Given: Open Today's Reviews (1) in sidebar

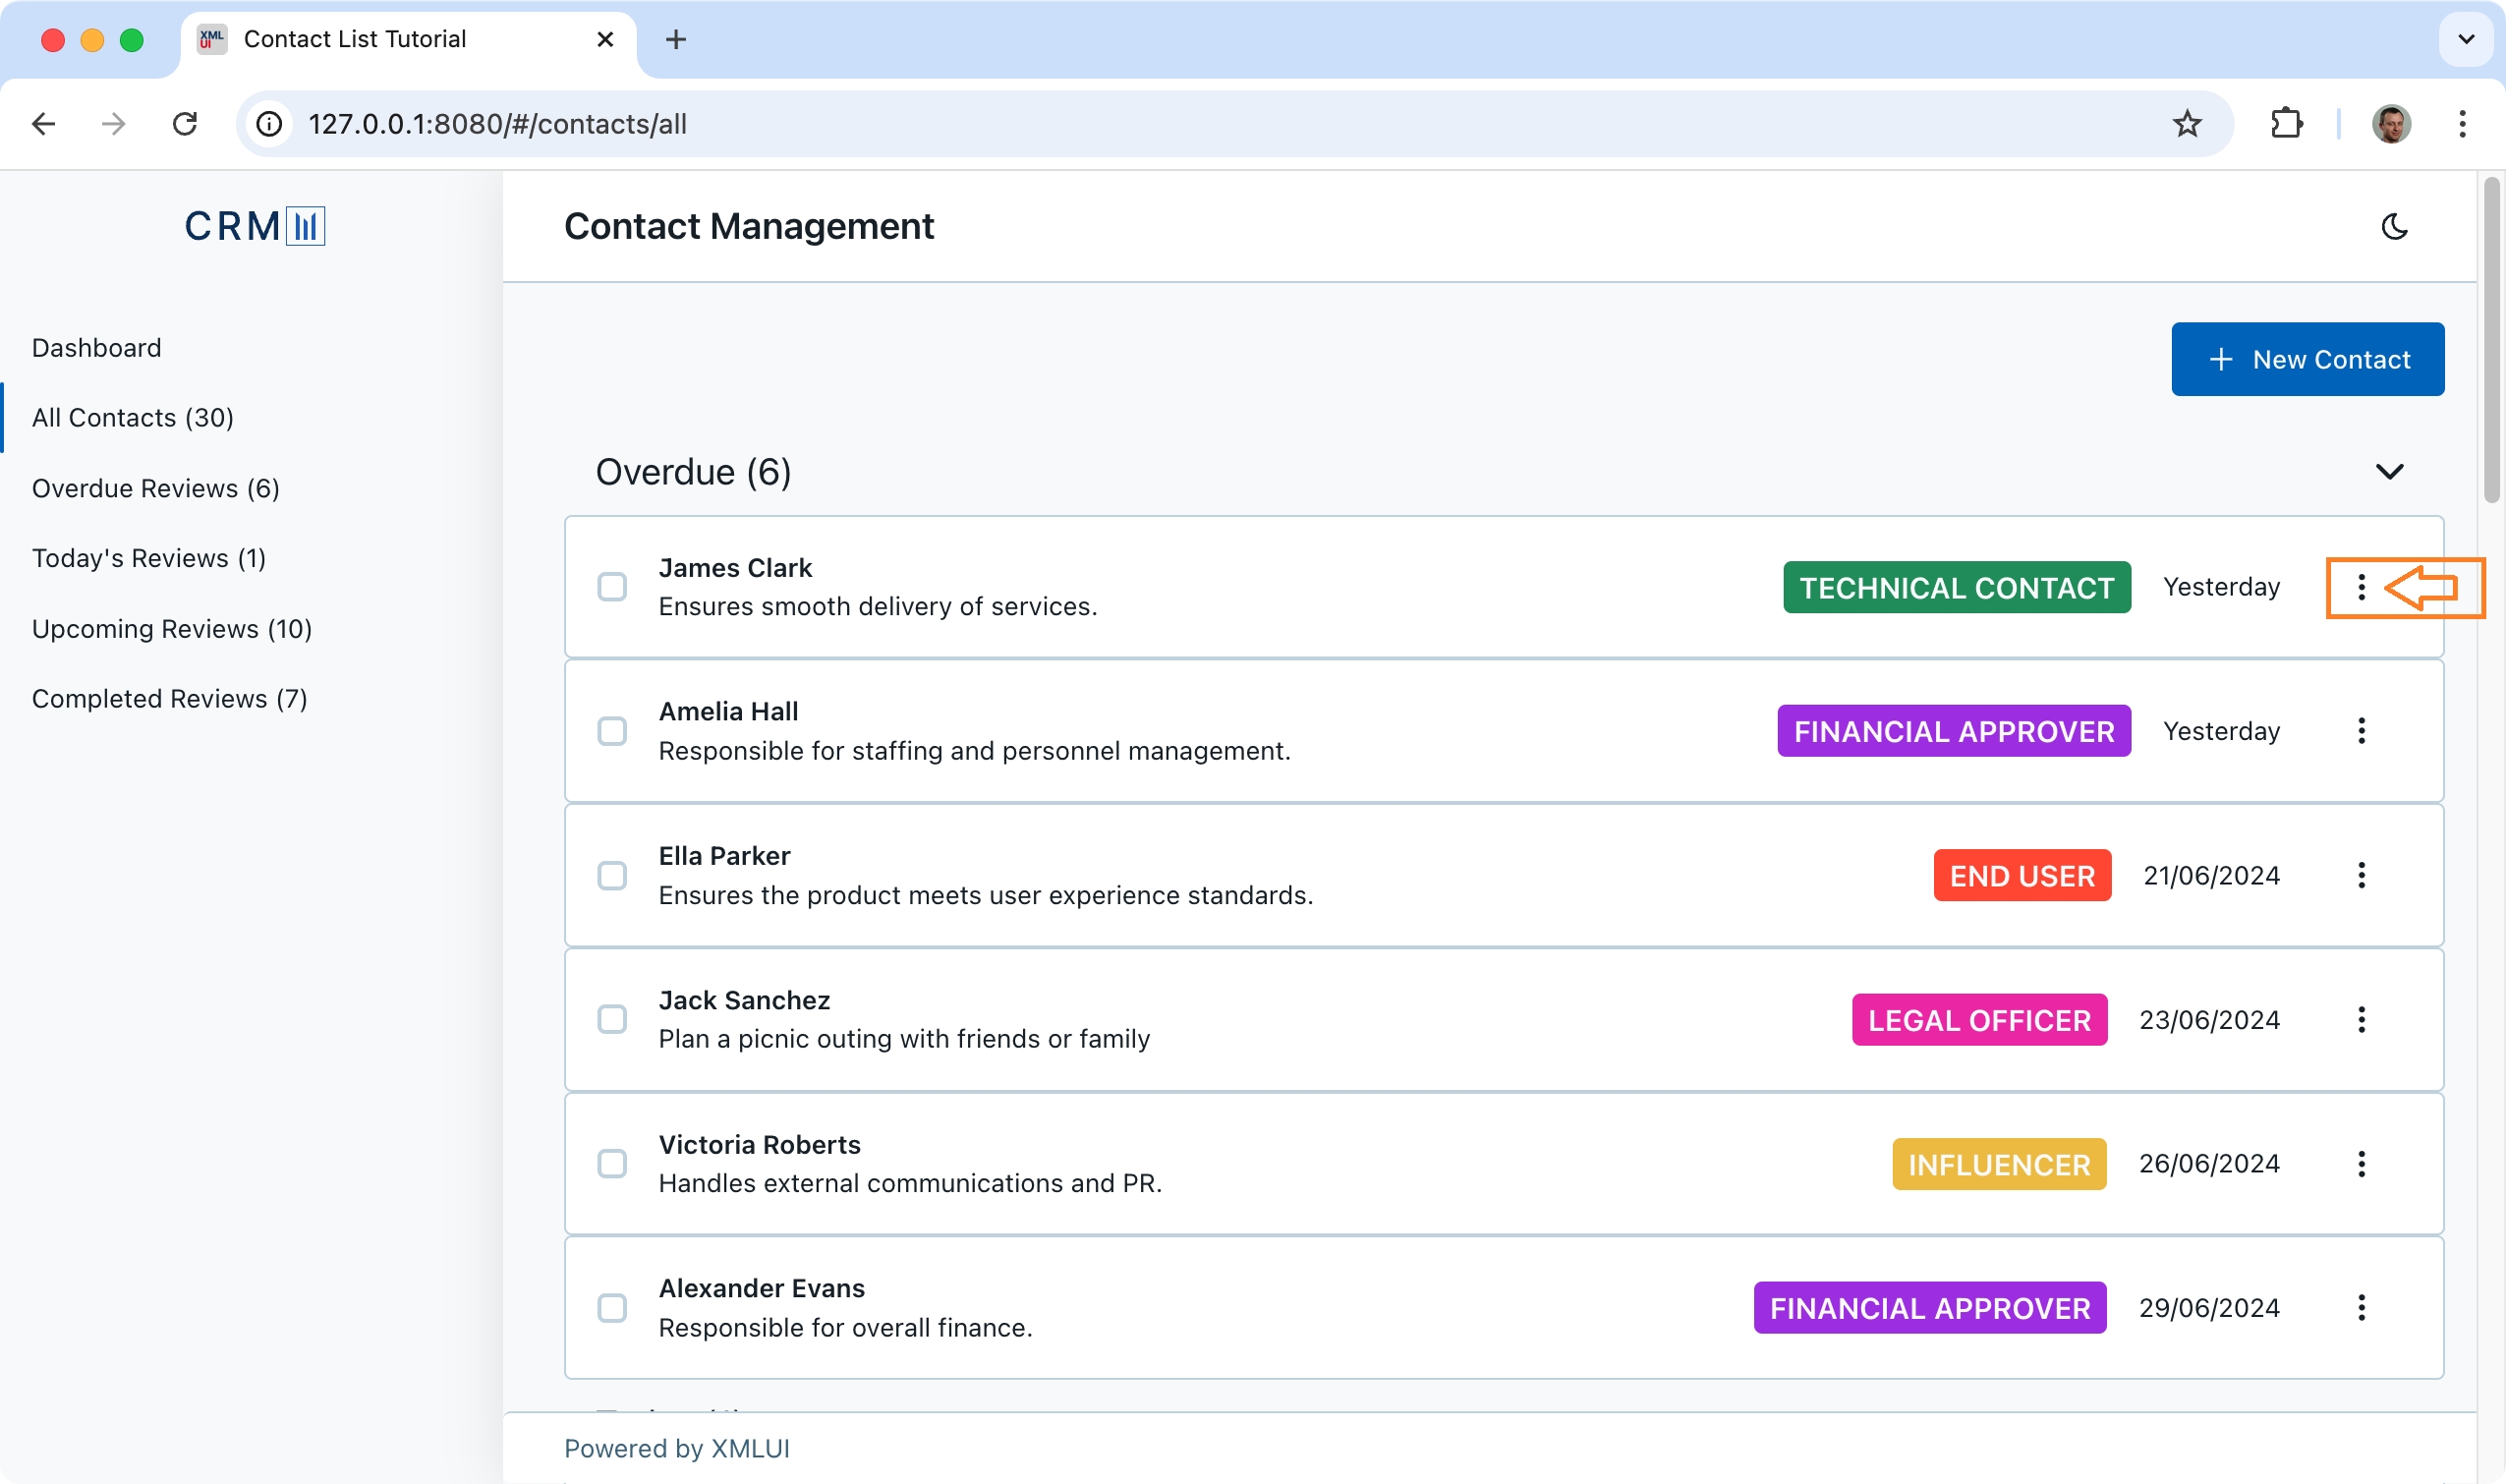Looking at the screenshot, I should [x=149, y=558].
